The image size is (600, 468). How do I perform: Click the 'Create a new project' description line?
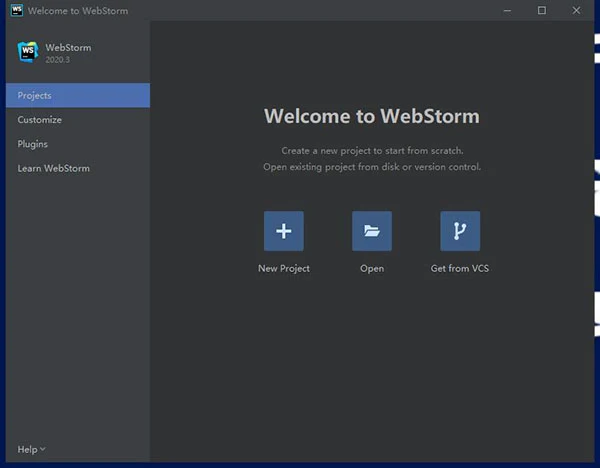372,150
